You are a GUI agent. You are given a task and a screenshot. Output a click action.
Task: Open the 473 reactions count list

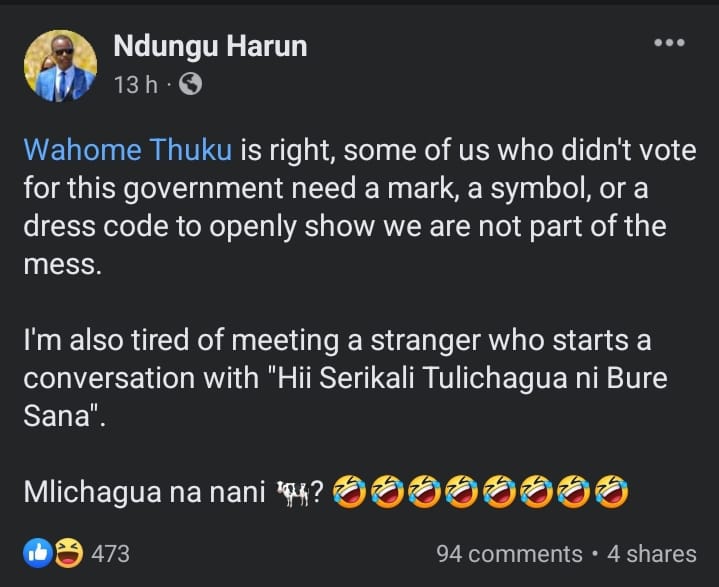110,553
